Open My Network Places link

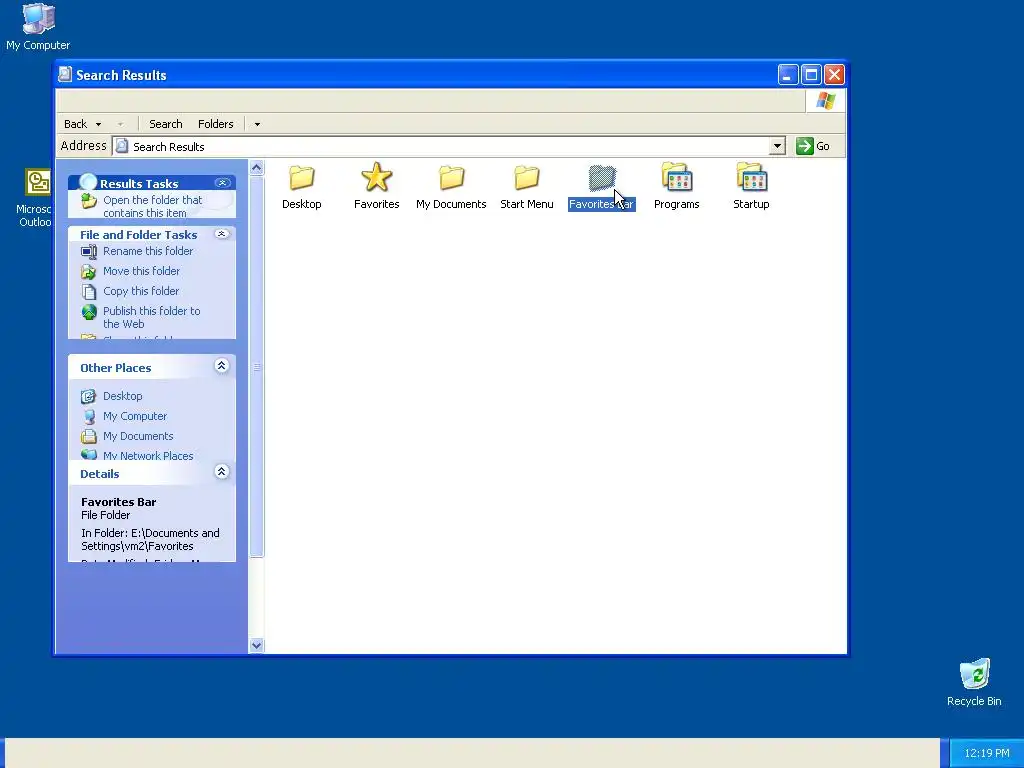pos(148,456)
